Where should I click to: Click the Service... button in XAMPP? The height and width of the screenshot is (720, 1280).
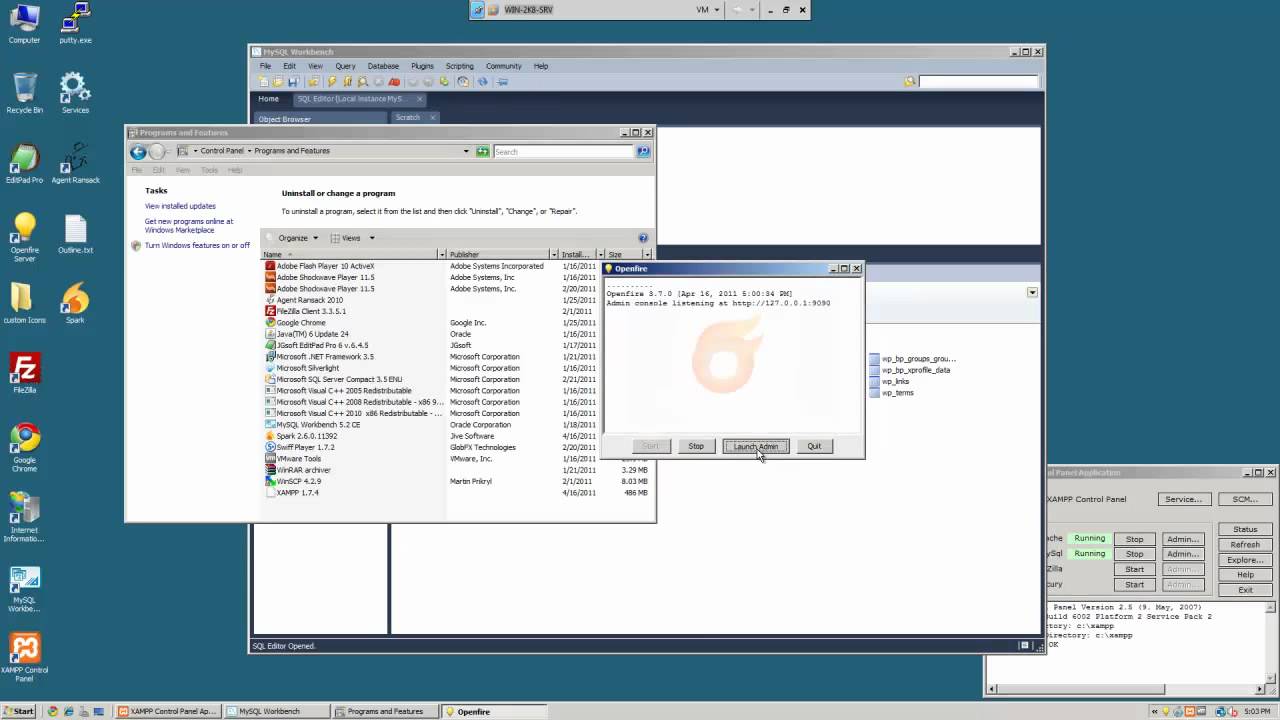1184,499
